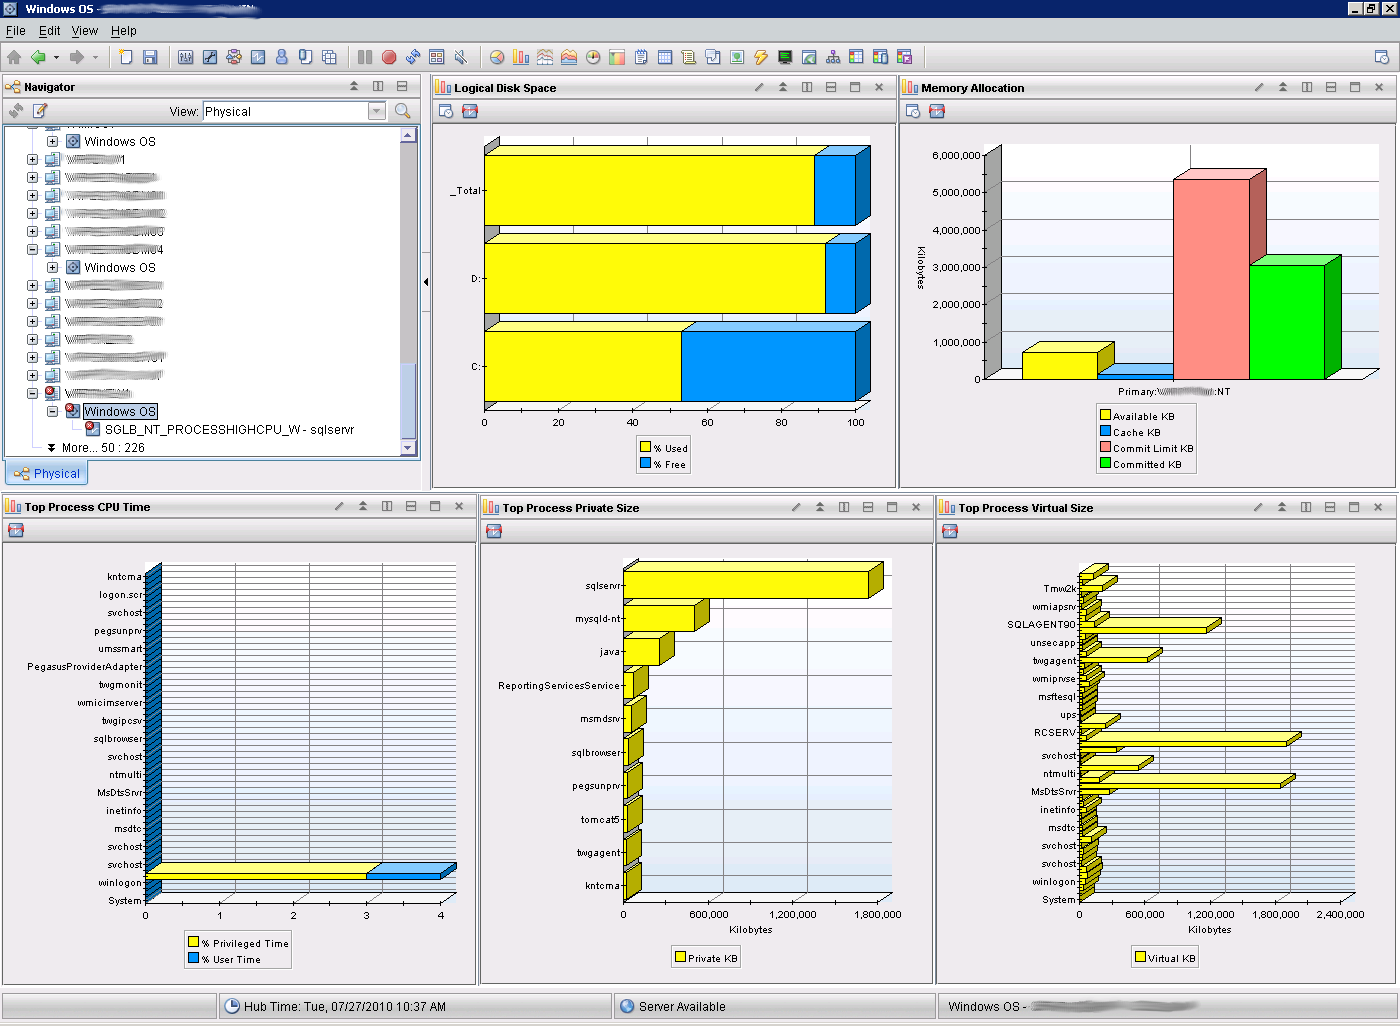Select the yellow lightning Take Action icon

pyautogui.click(x=761, y=57)
